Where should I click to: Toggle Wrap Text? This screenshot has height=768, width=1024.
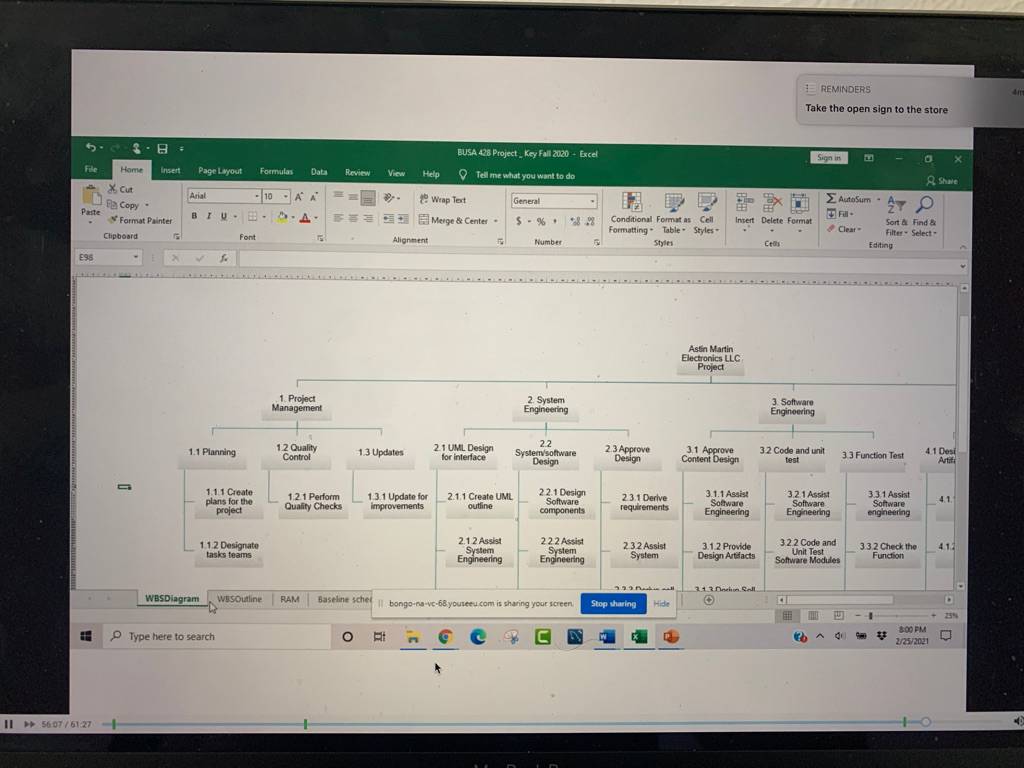pyautogui.click(x=443, y=200)
